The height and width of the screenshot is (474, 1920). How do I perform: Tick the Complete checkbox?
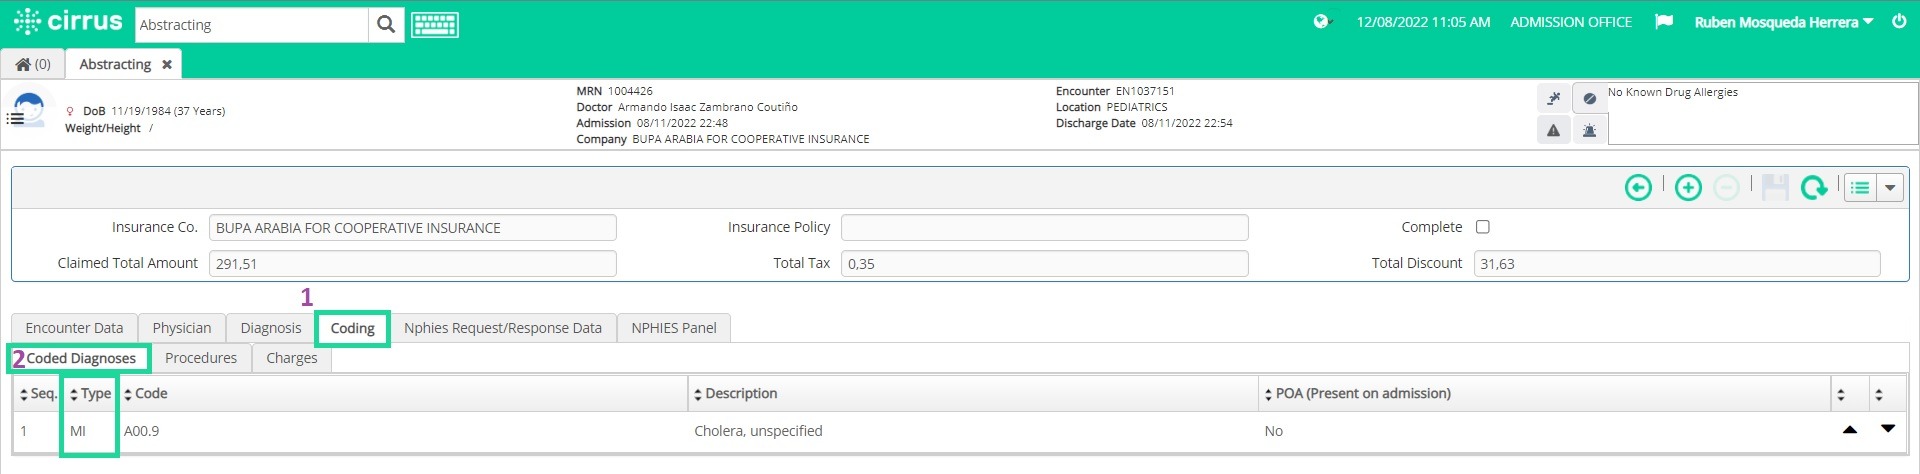click(1483, 227)
